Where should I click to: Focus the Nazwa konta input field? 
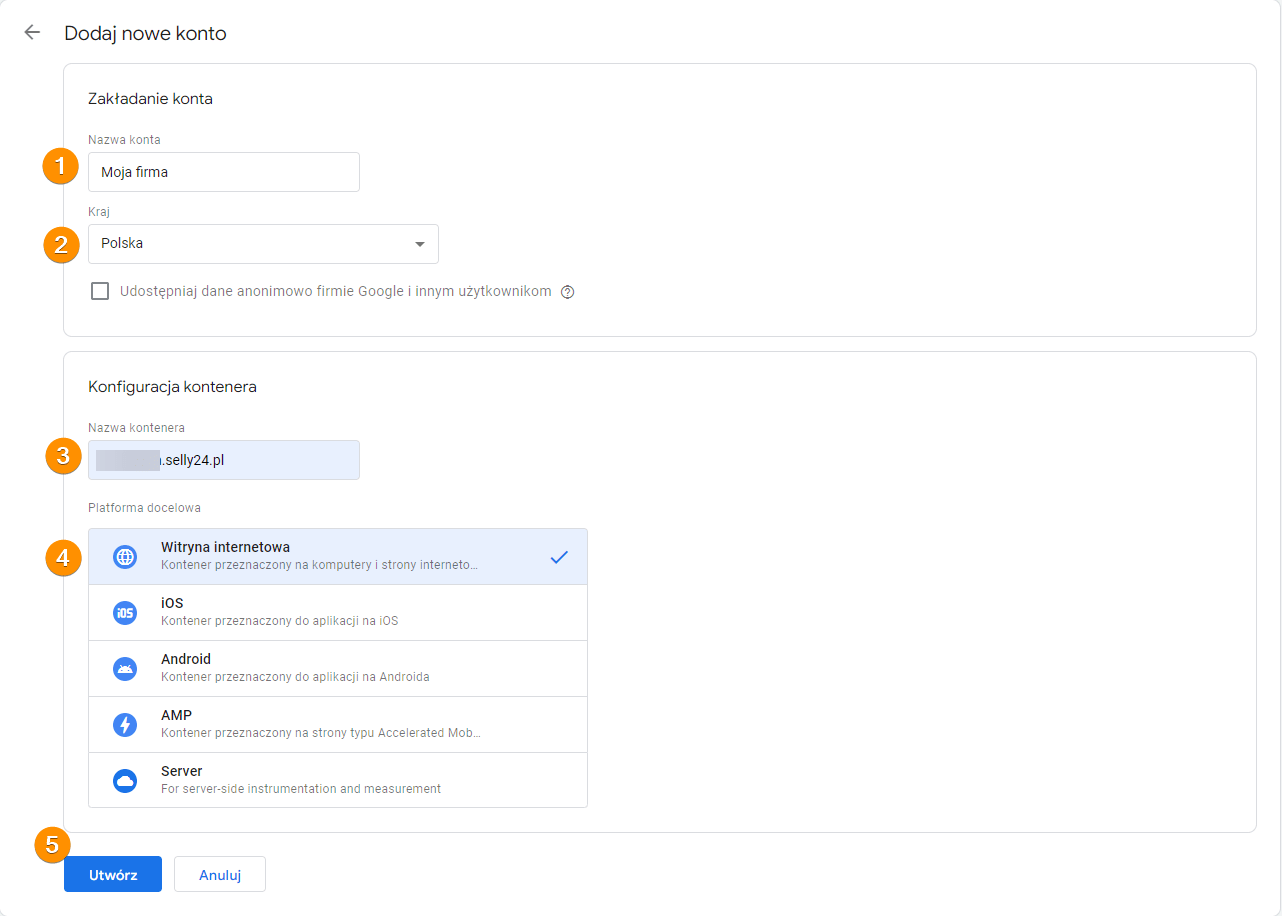[223, 172]
